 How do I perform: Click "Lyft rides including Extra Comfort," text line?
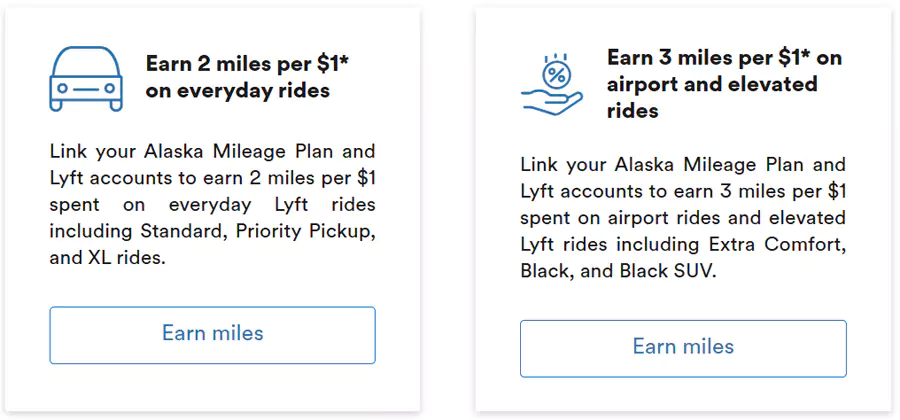(683, 244)
